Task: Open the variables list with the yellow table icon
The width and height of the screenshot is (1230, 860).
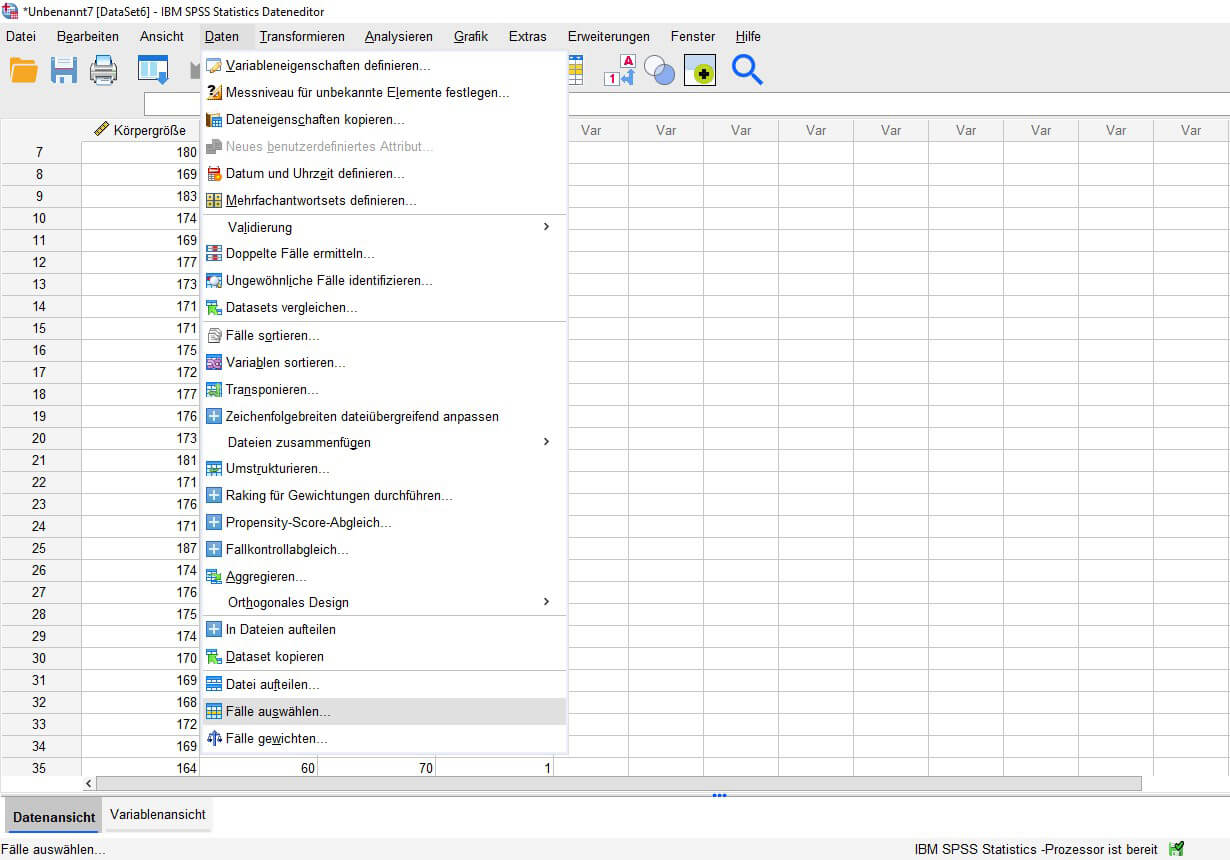Action: [x=577, y=70]
